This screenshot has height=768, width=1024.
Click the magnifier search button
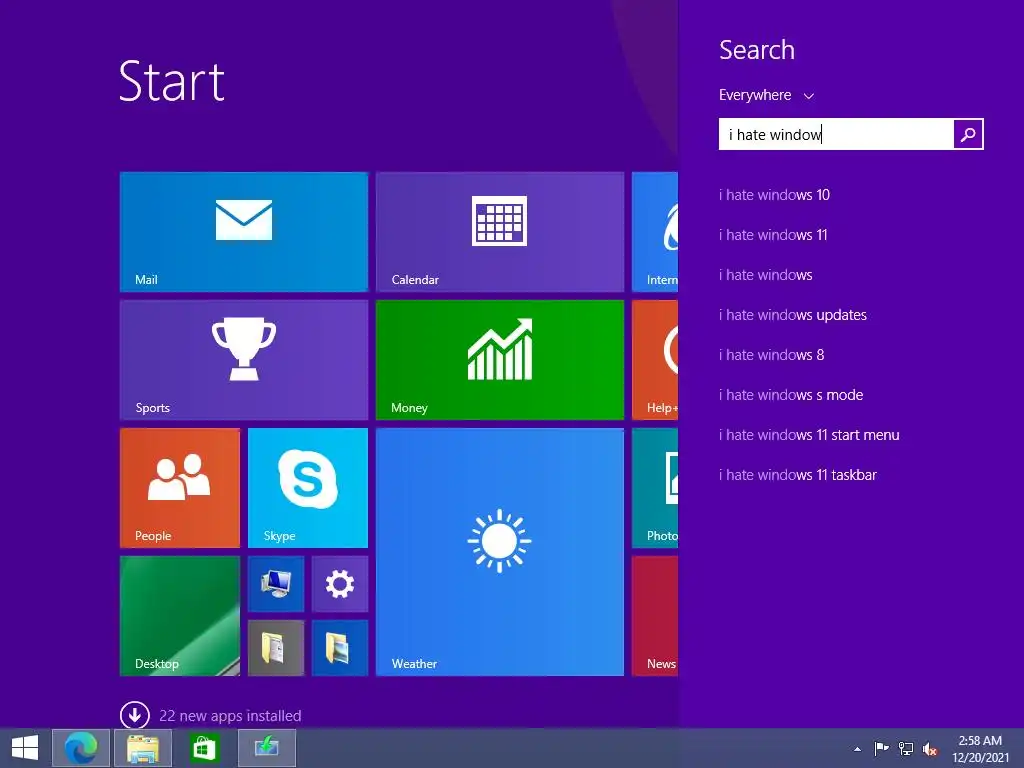tap(968, 134)
